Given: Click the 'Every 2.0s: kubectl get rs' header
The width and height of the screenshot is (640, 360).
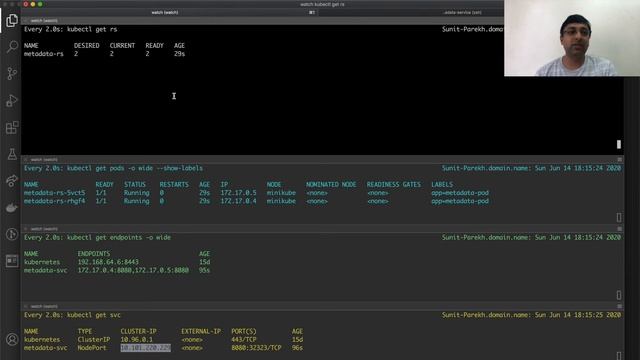Looking at the screenshot, I should coord(71,29).
